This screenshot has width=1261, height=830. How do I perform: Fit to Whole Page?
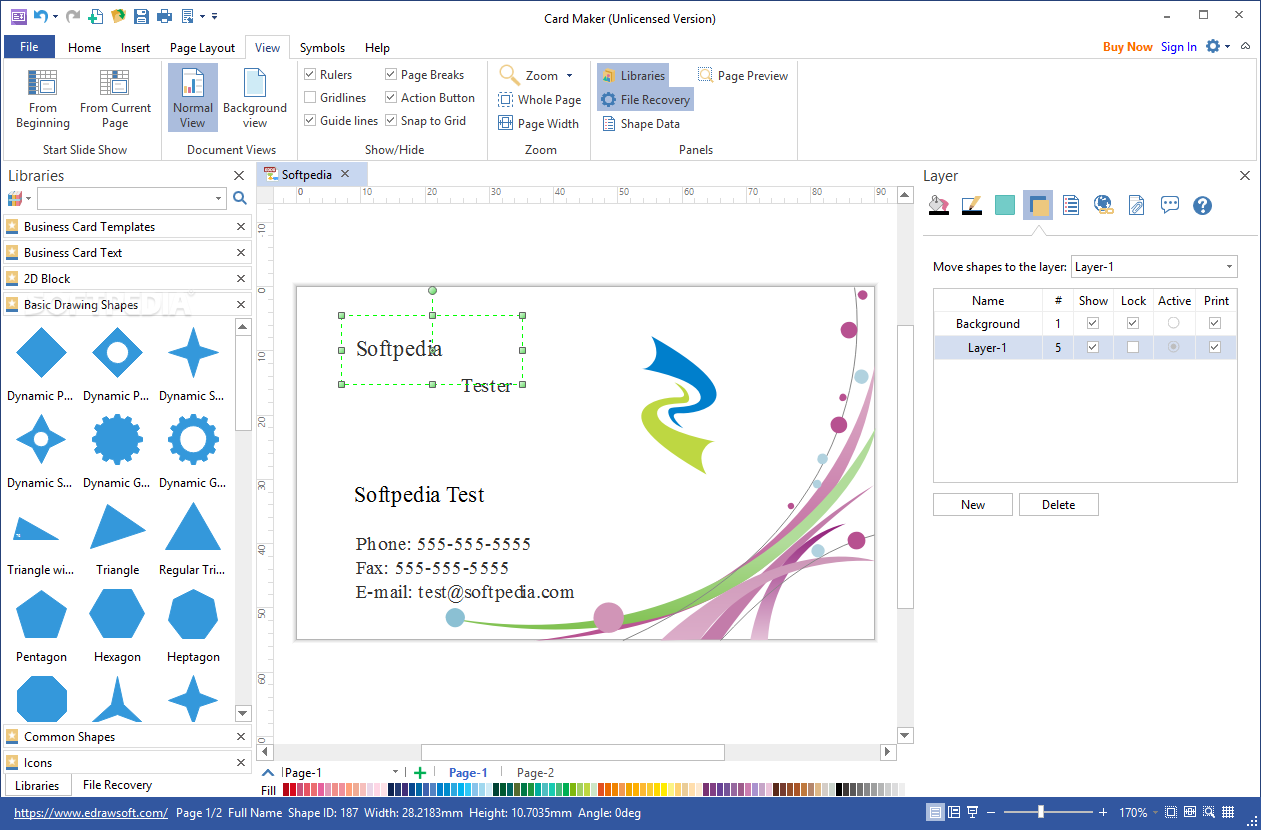540,100
